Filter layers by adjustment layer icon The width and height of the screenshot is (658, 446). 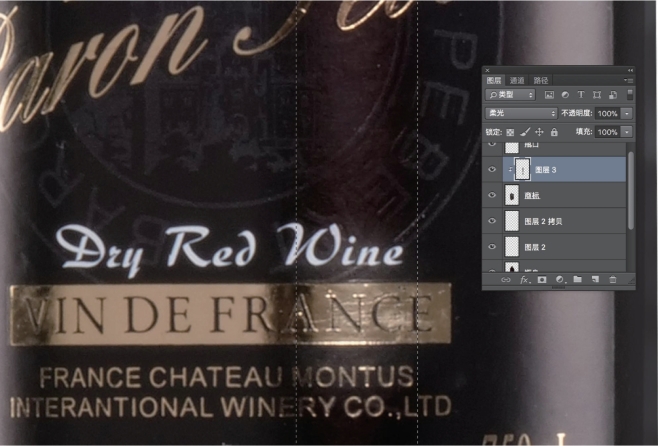pyautogui.click(x=565, y=95)
